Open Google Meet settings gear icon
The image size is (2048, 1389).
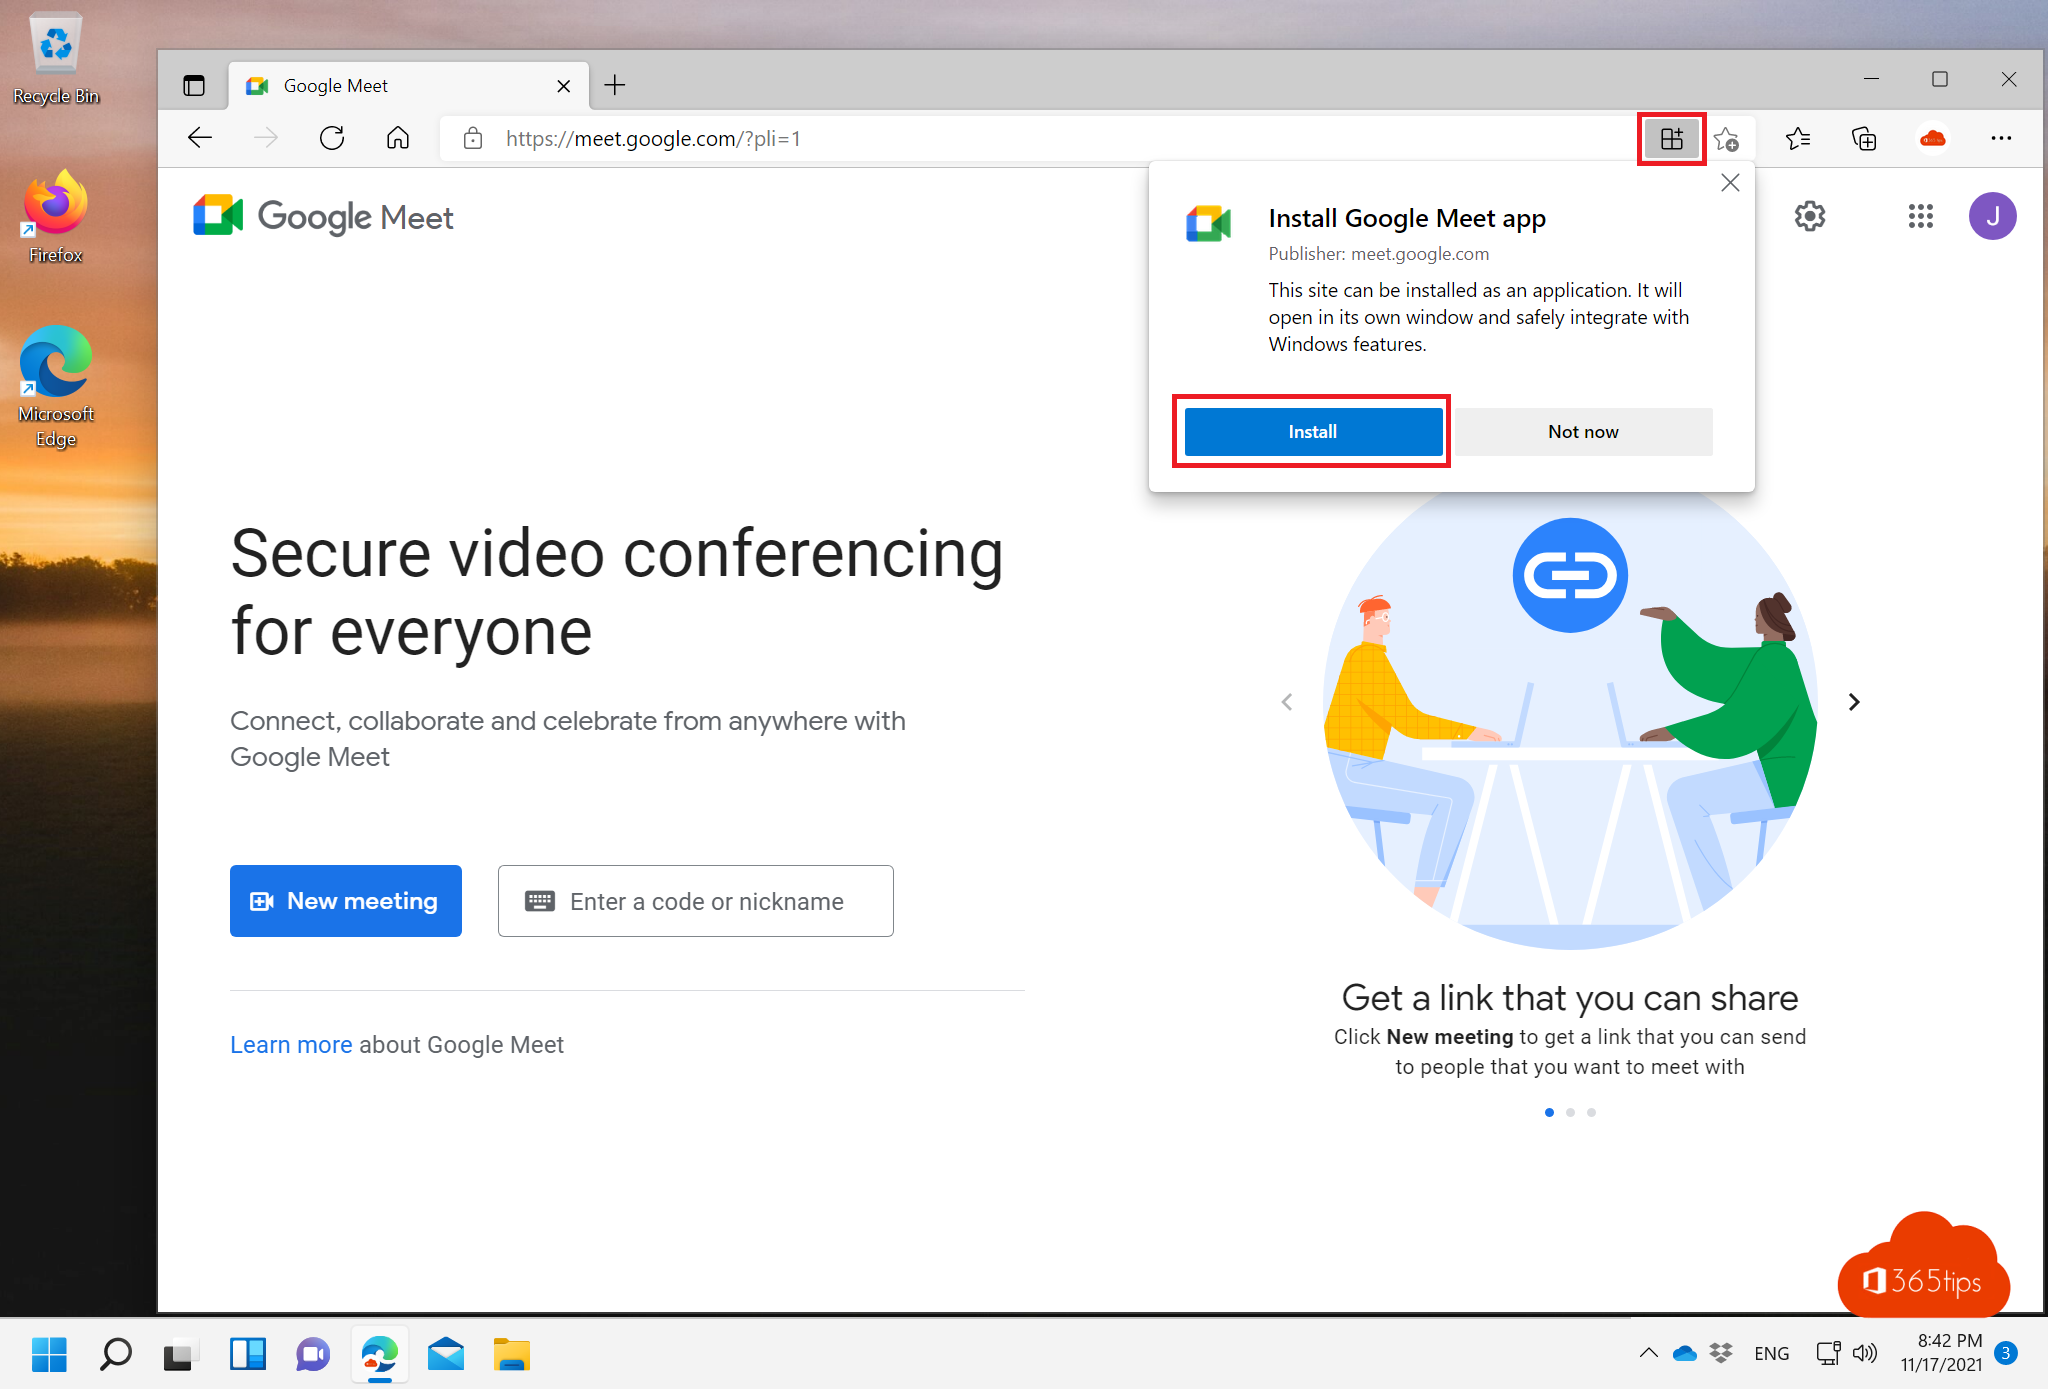(1810, 216)
